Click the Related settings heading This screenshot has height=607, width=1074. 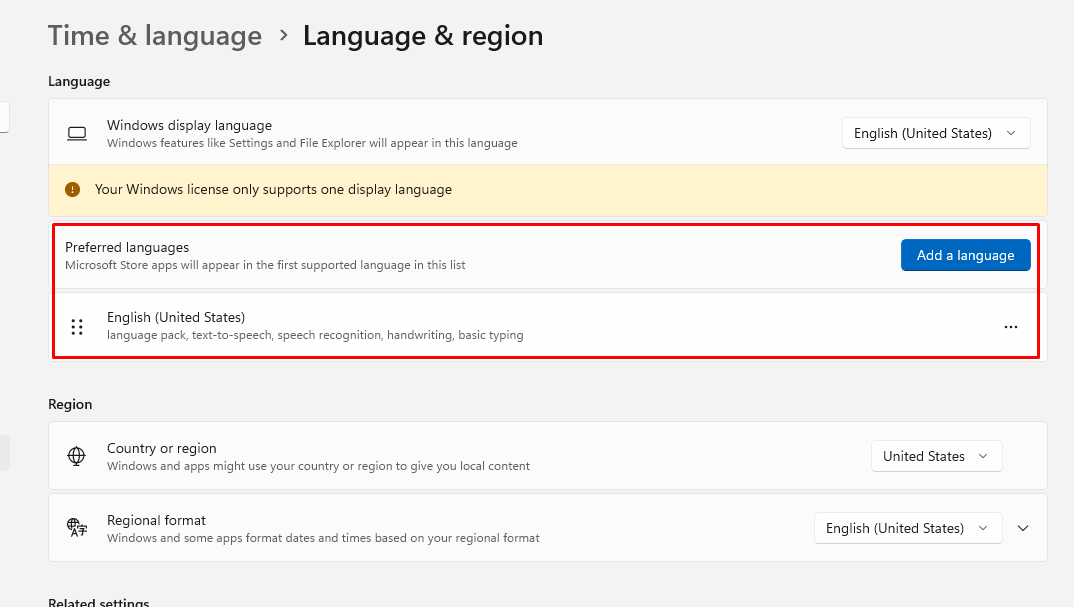point(99,601)
